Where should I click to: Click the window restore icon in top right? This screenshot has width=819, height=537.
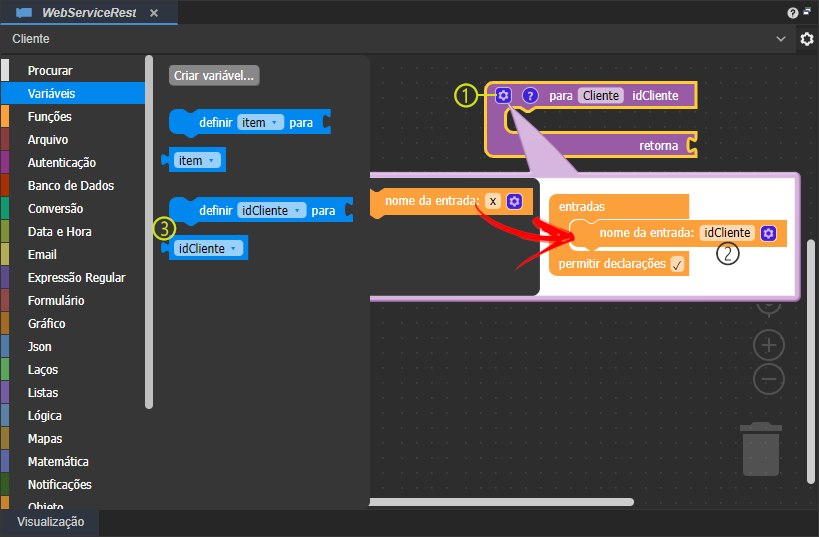808,11
